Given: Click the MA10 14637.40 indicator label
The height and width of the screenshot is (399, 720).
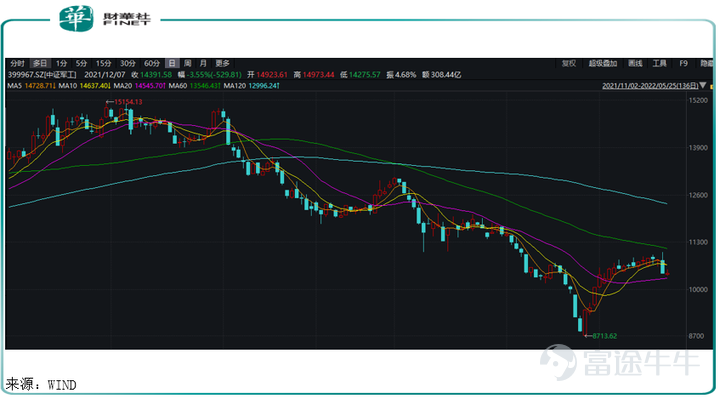Looking at the screenshot, I should point(84,86).
